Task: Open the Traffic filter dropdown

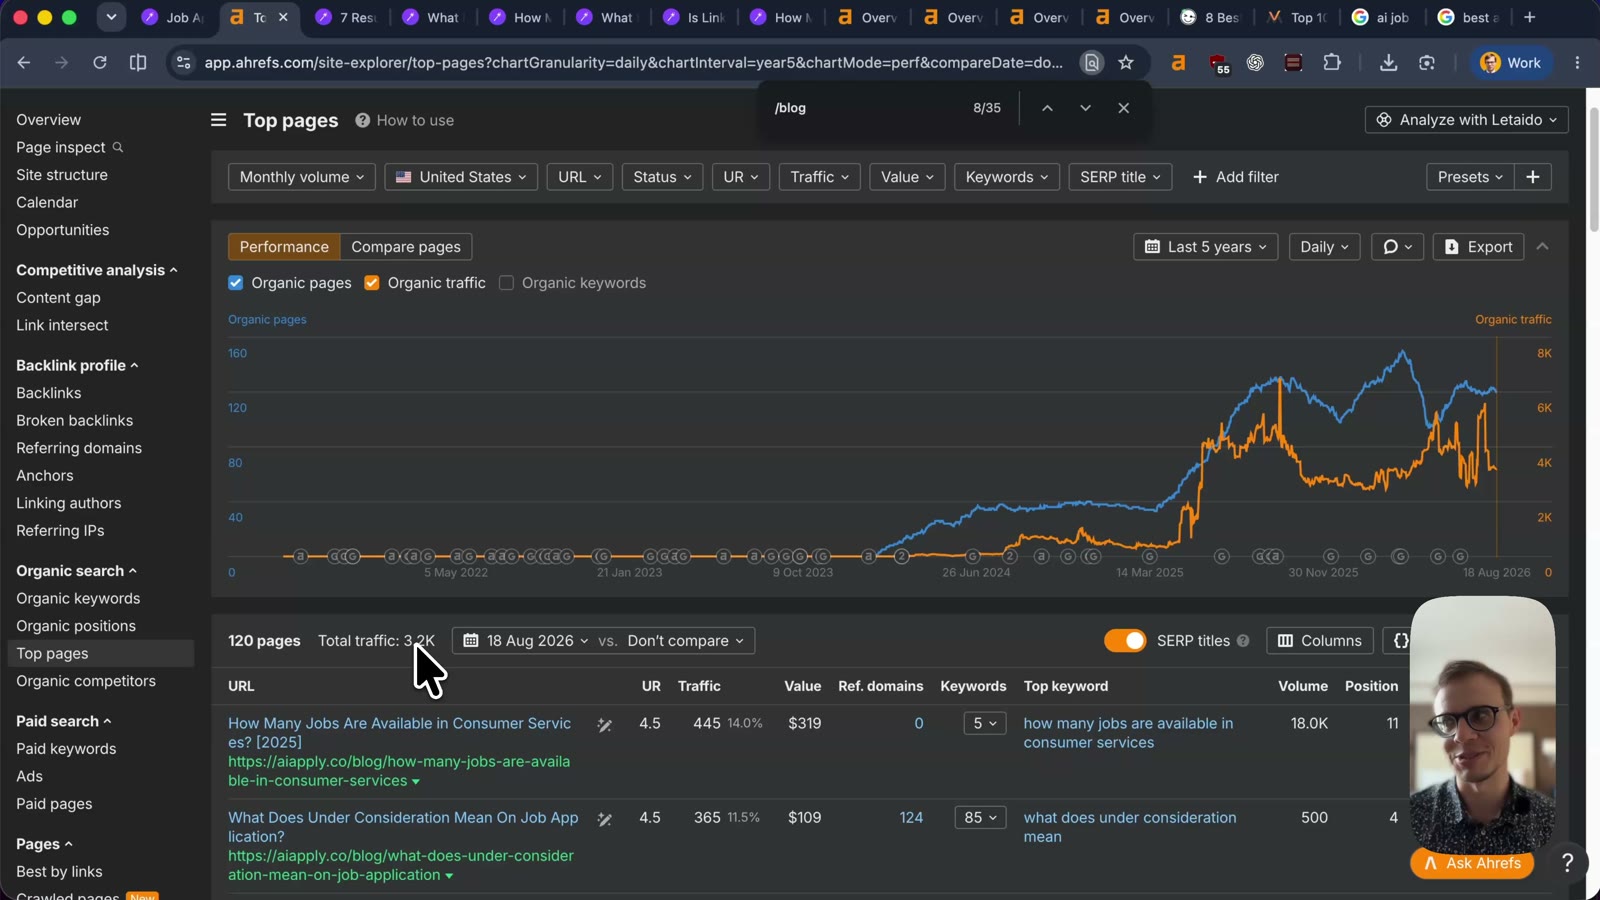Action: click(x=819, y=177)
